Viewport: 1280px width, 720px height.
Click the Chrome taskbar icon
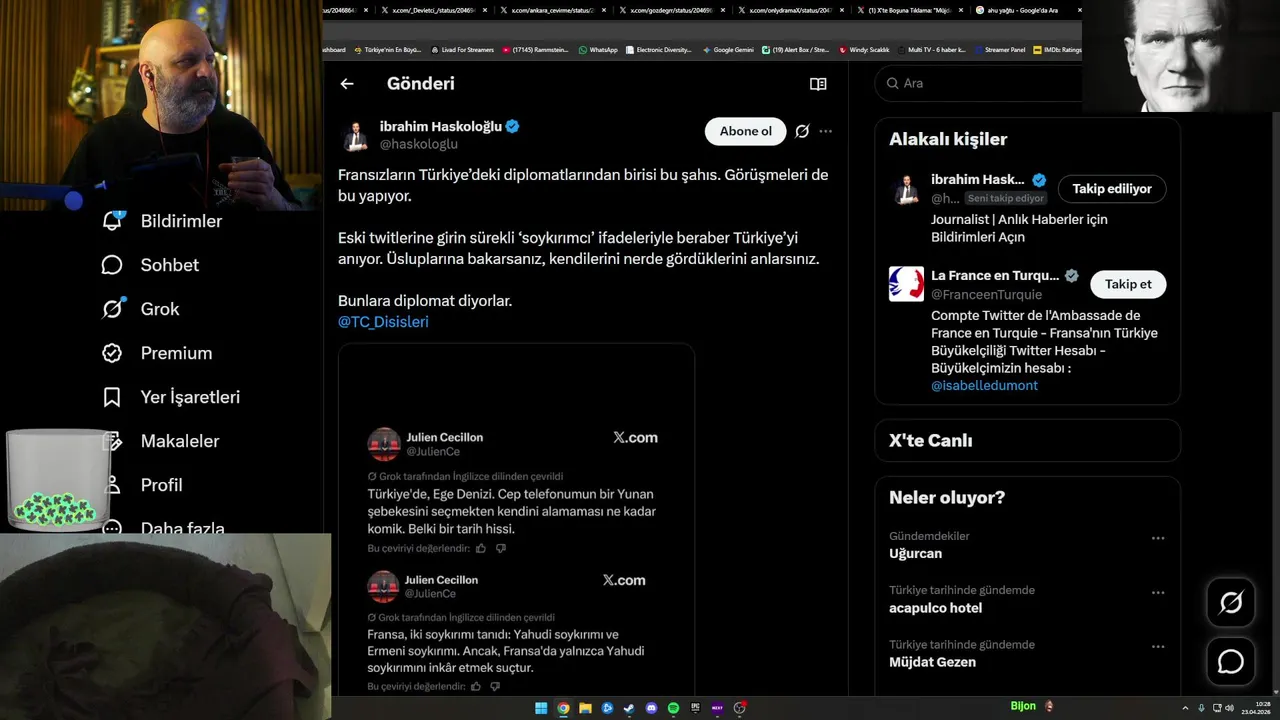563,708
